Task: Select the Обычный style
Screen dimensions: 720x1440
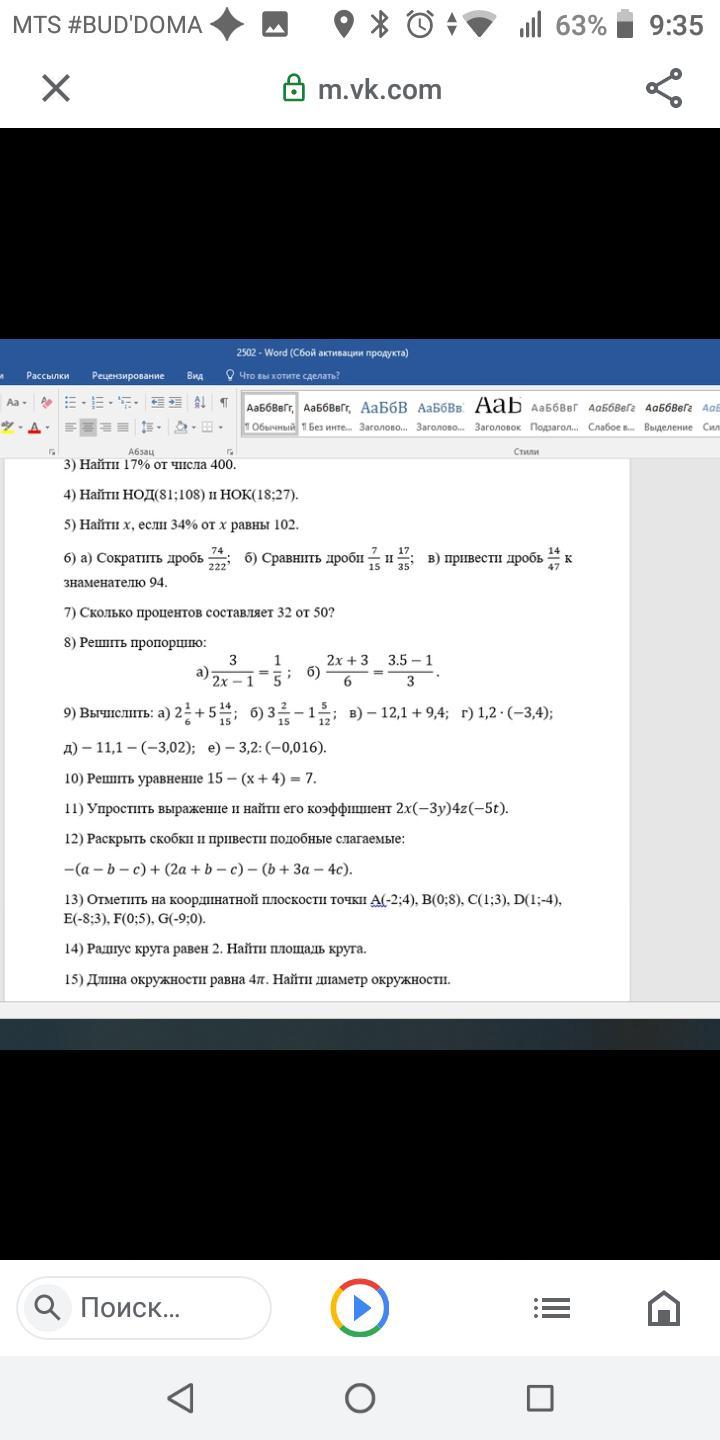Action: (270, 416)
